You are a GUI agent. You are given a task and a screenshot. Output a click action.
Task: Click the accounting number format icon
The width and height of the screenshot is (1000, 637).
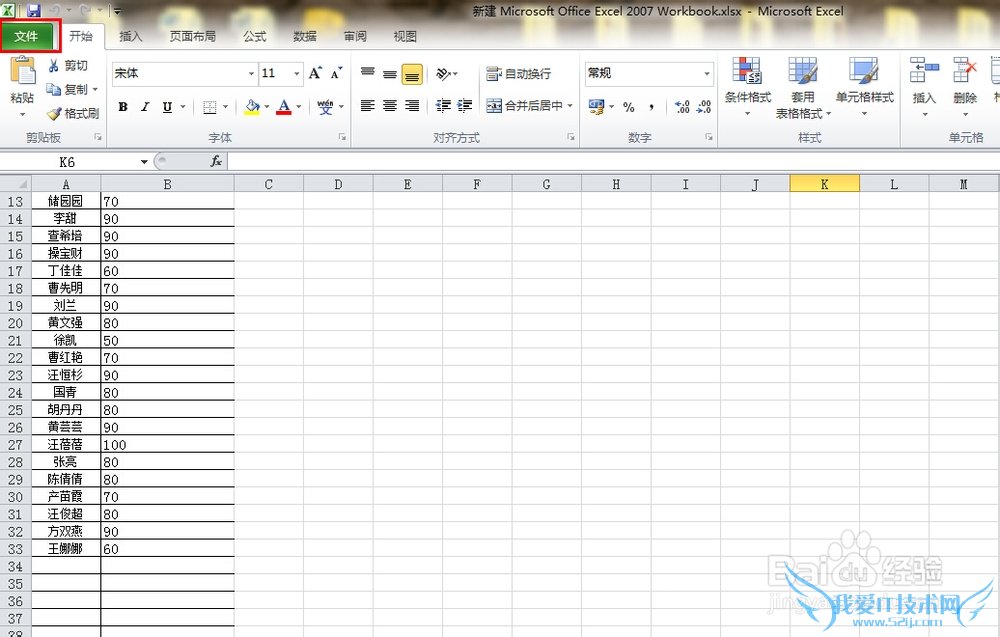pos(596,106)
